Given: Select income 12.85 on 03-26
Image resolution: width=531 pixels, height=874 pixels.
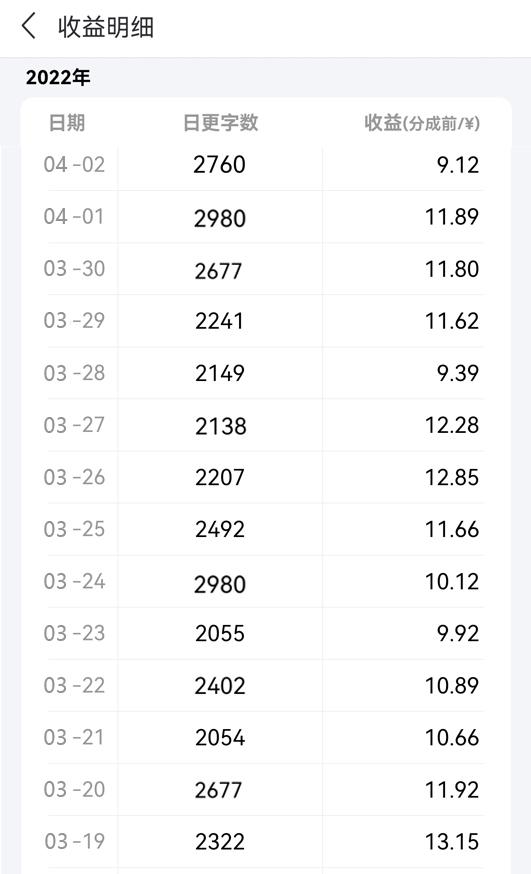Looking at the screenshot, I should (452, 477).
